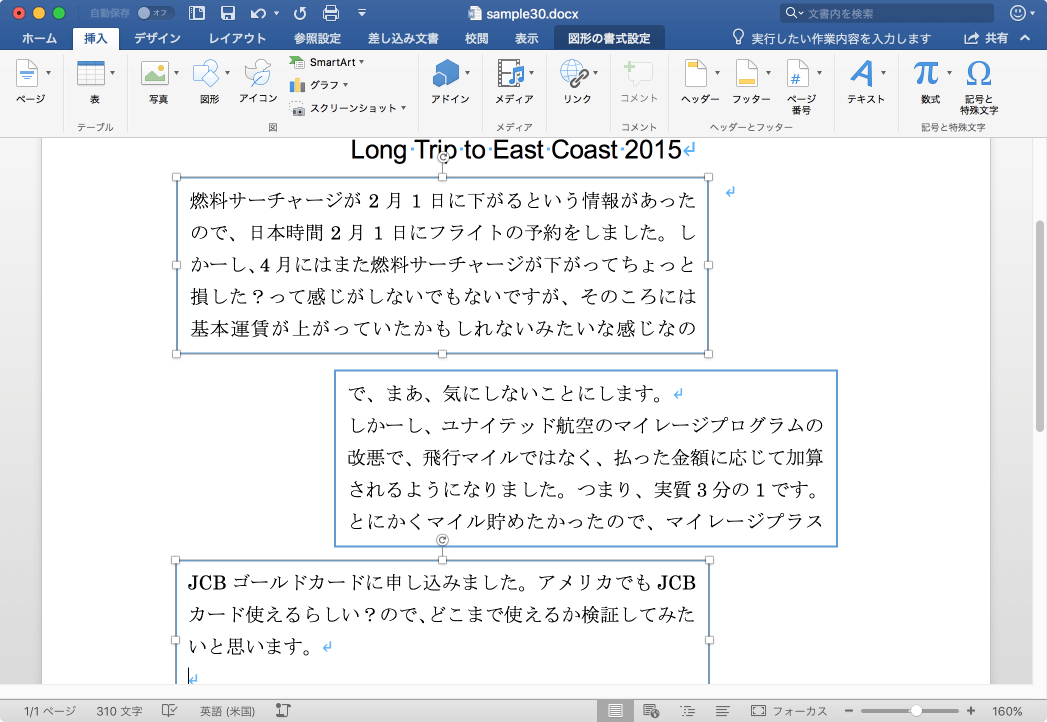Open the 図形 dropdown arrow
This screenshot has width=1047, height=722.
[228, 72]
